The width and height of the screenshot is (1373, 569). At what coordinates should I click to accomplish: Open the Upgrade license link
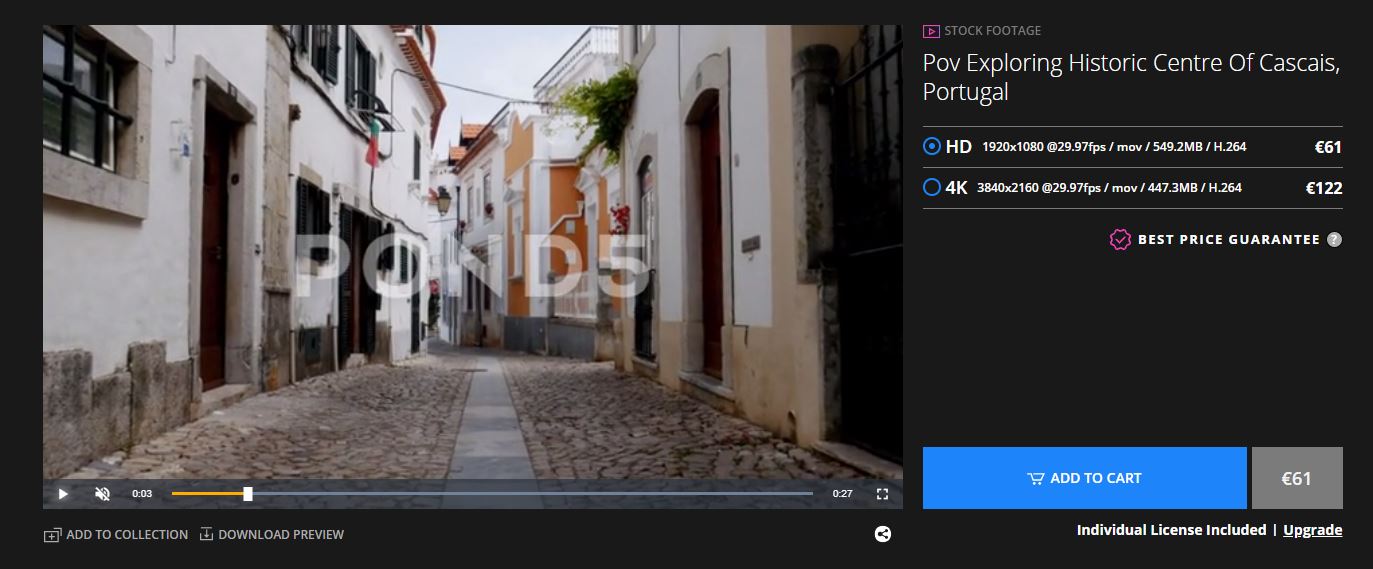1312,530
